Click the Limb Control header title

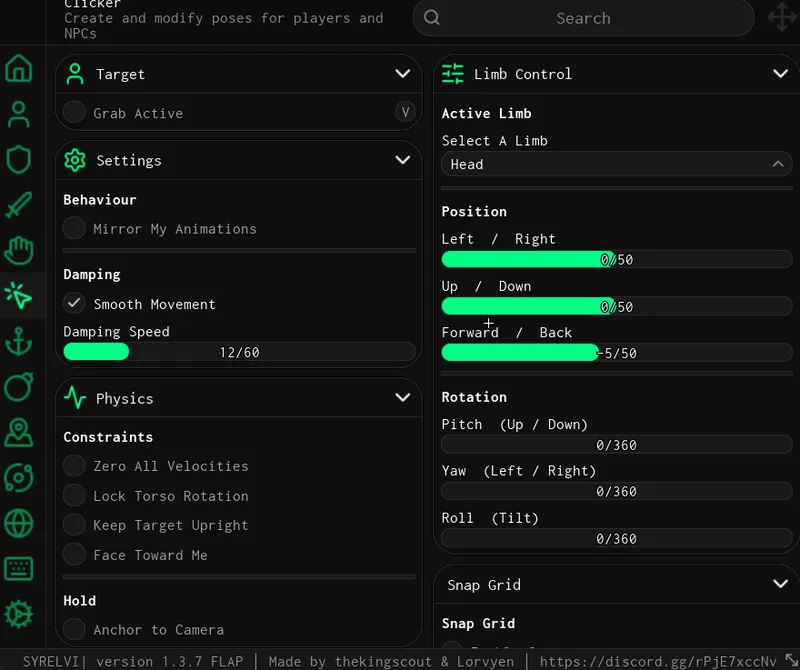pyautogui.click(x=523, y=74)
